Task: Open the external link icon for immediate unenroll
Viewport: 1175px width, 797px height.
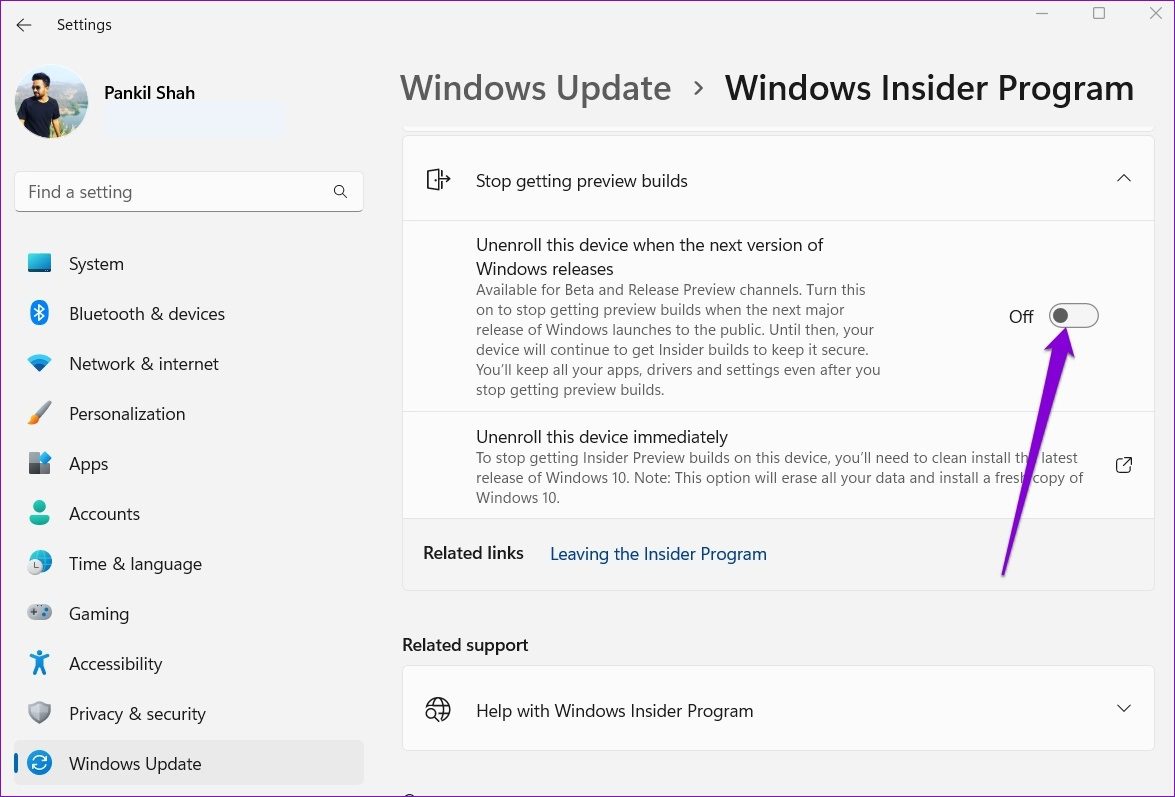Action: click(1124, 465)
